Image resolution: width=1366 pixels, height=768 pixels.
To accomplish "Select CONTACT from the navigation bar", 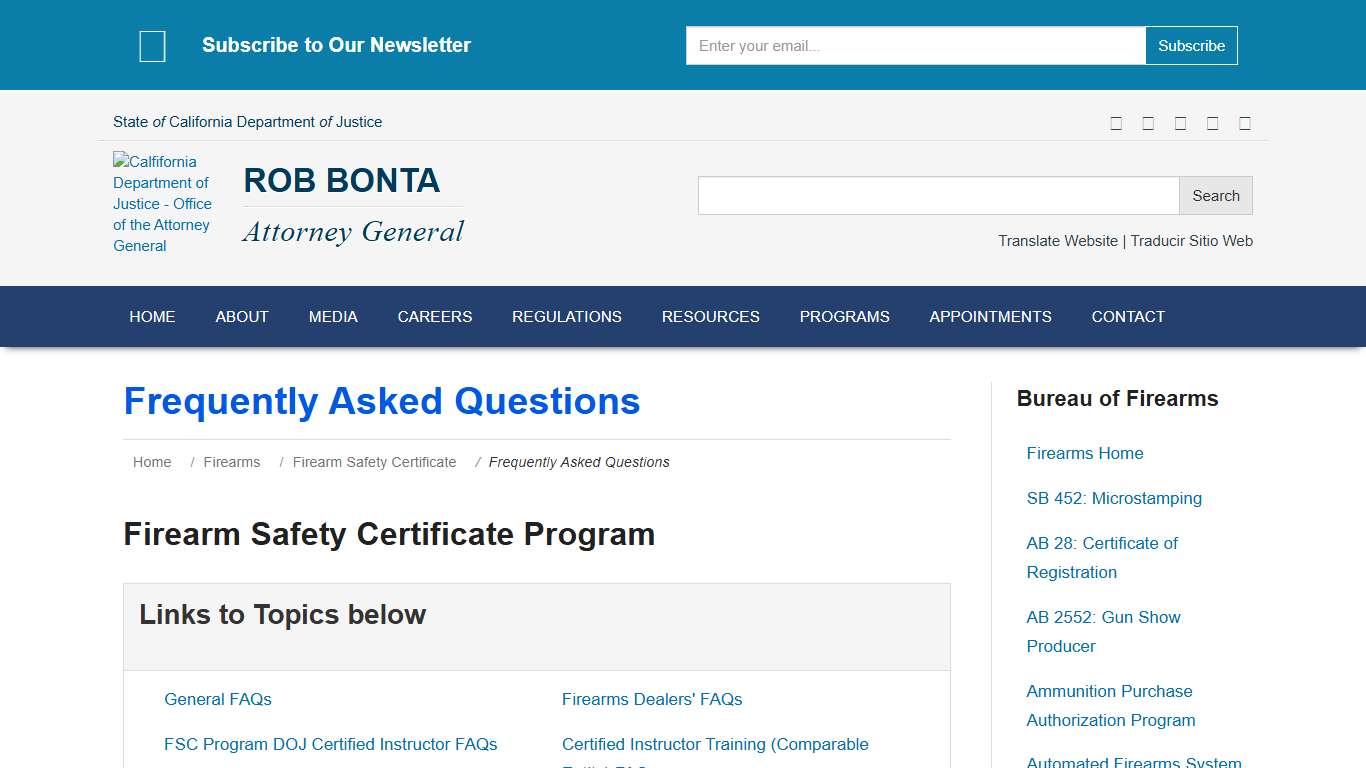I will pyautogui.click(x=1128, y=316).
